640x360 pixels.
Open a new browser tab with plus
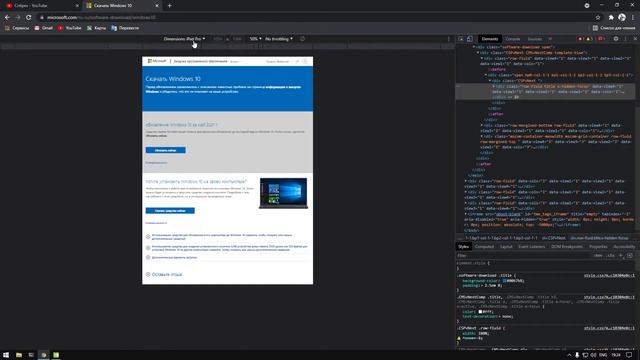(x=169, y=6)
